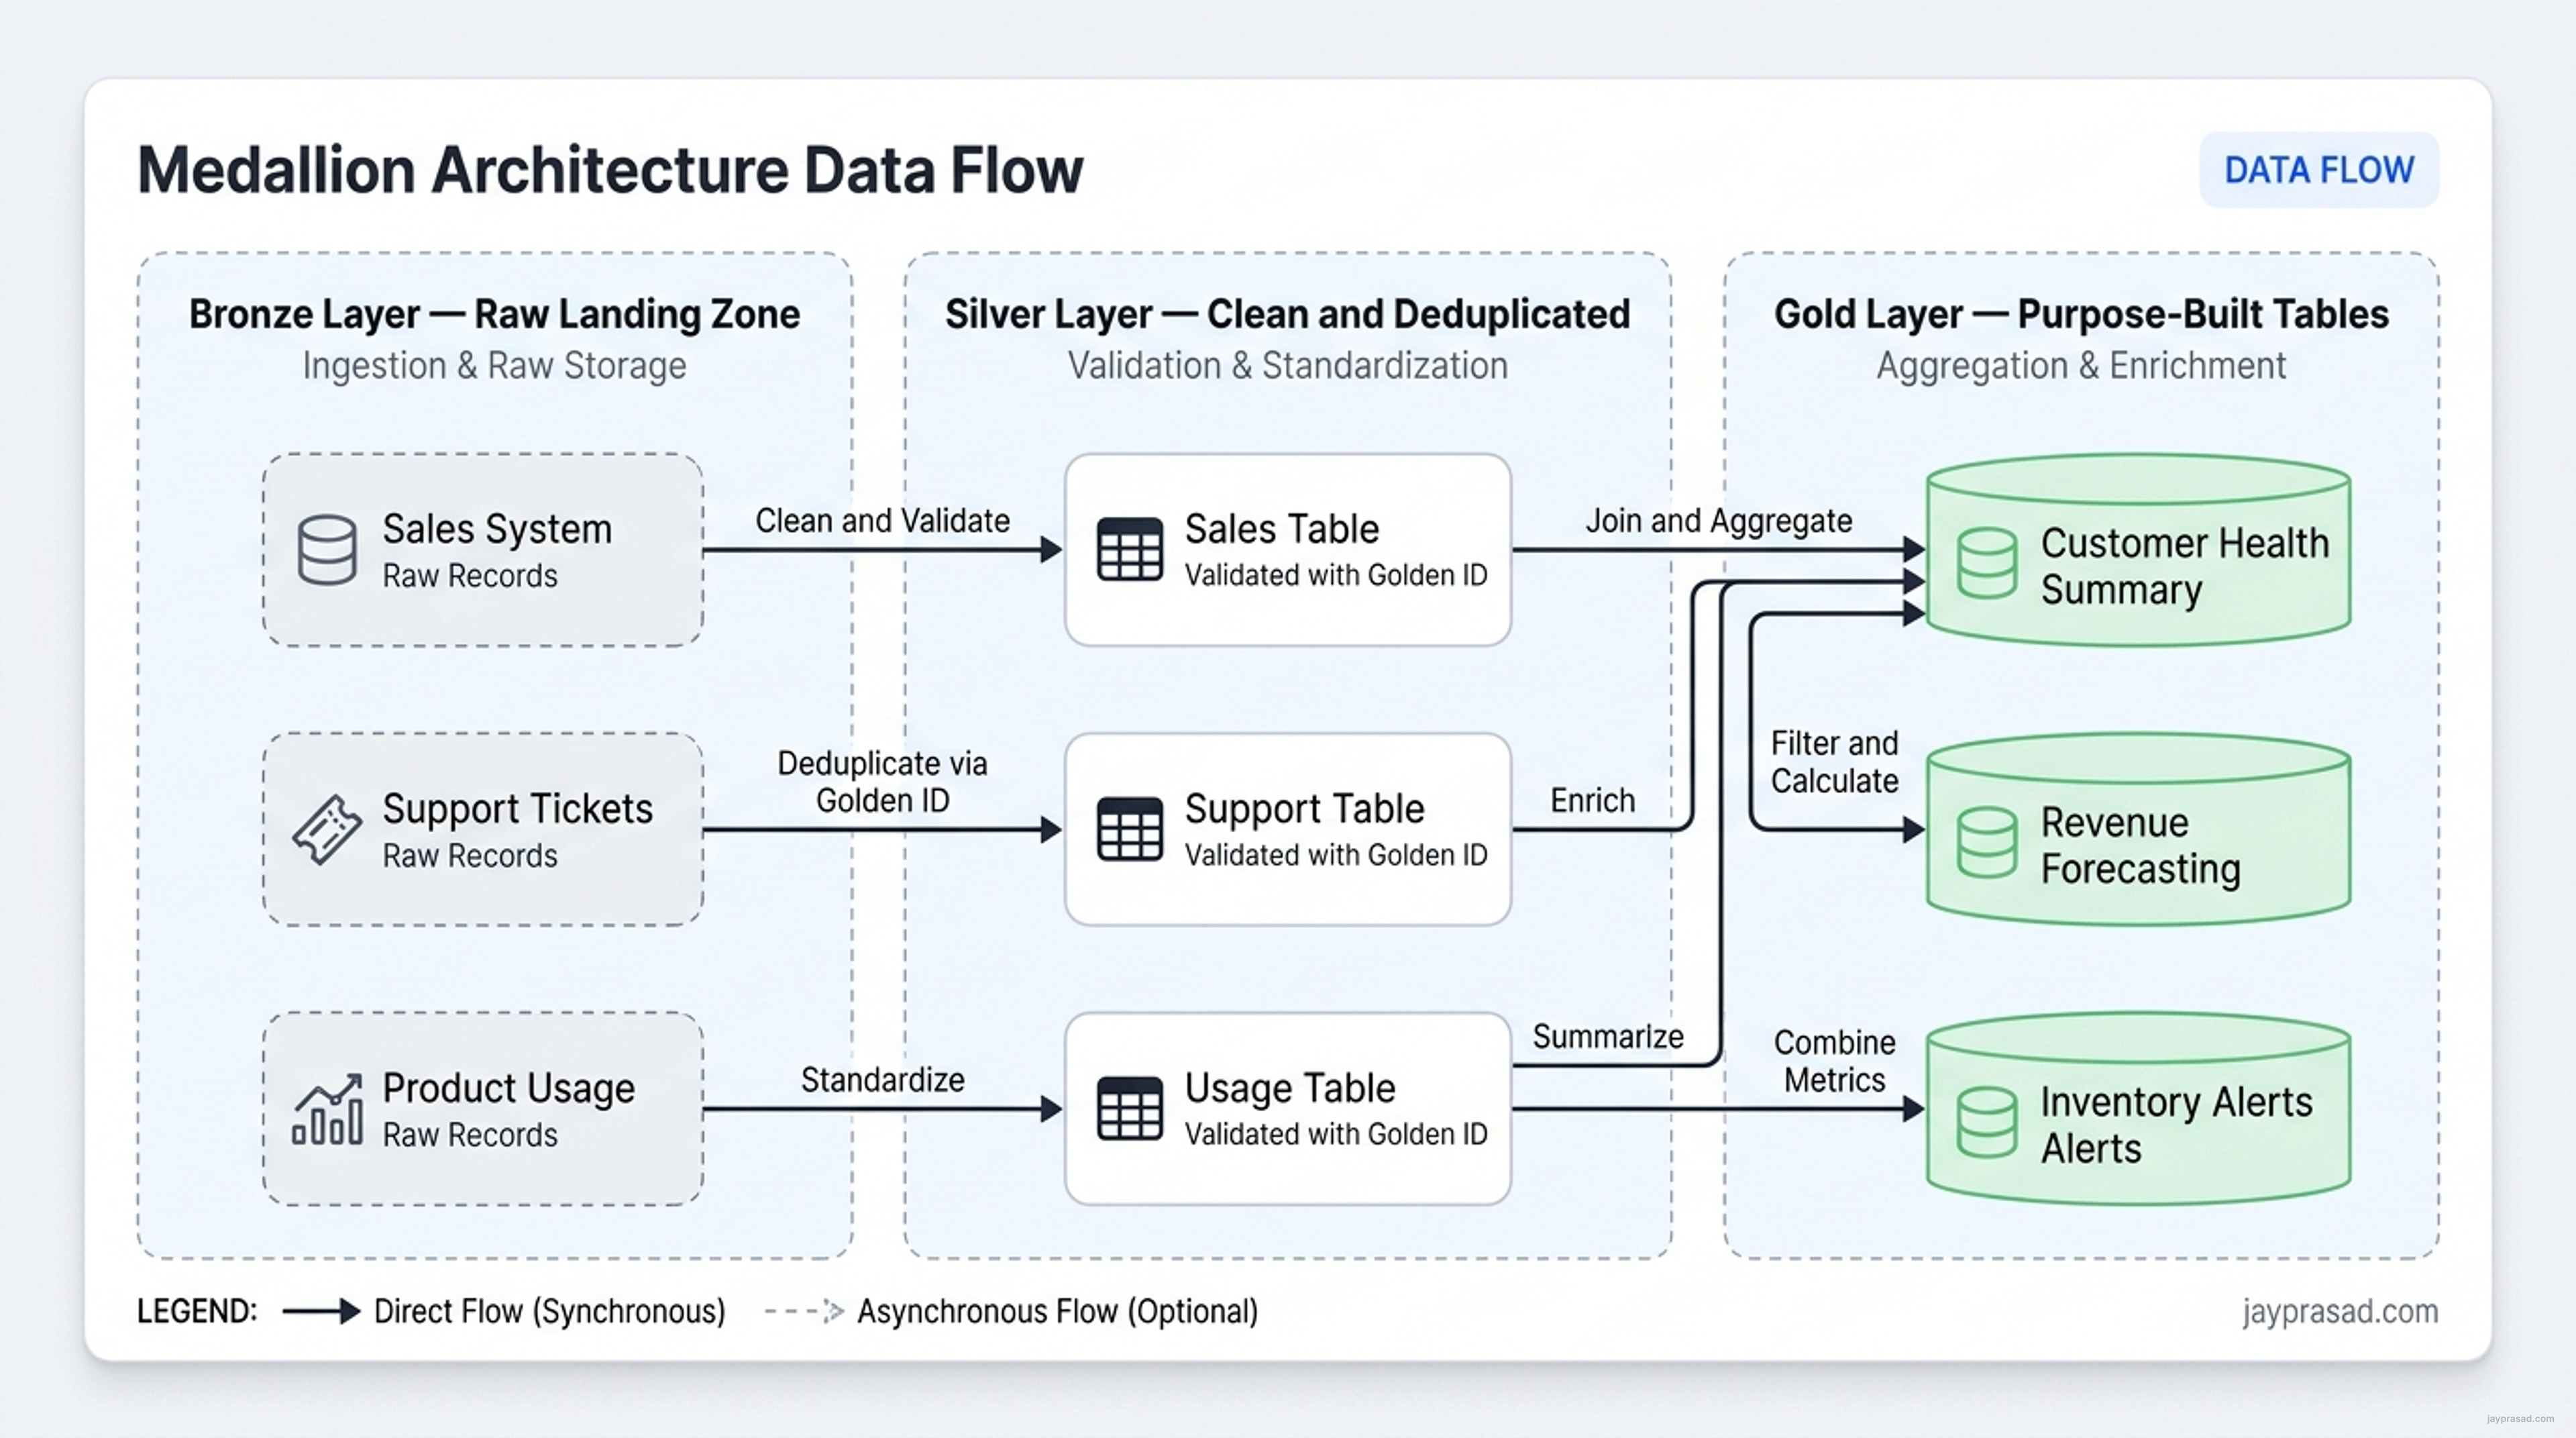
Task: Click the Usage Table grid icon
Action: coord(1129,1109)
